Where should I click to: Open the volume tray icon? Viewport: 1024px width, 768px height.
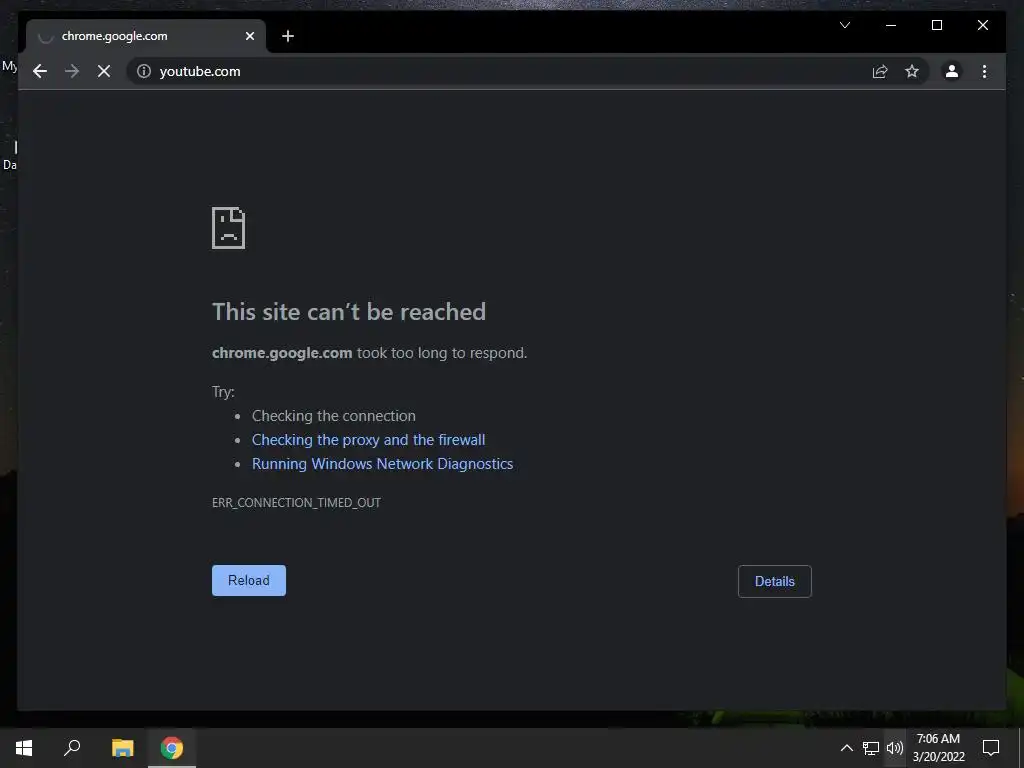coord(895,748)
